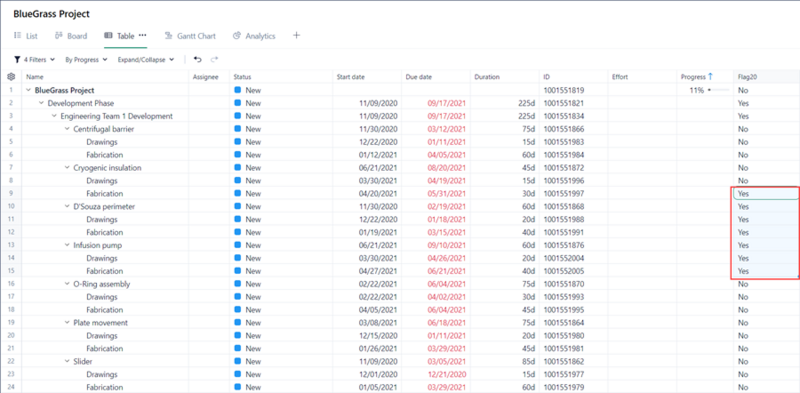Click status icon for Plate movement row
The height and width of the screenshot is (393, 800).
(x=237, y=323)
